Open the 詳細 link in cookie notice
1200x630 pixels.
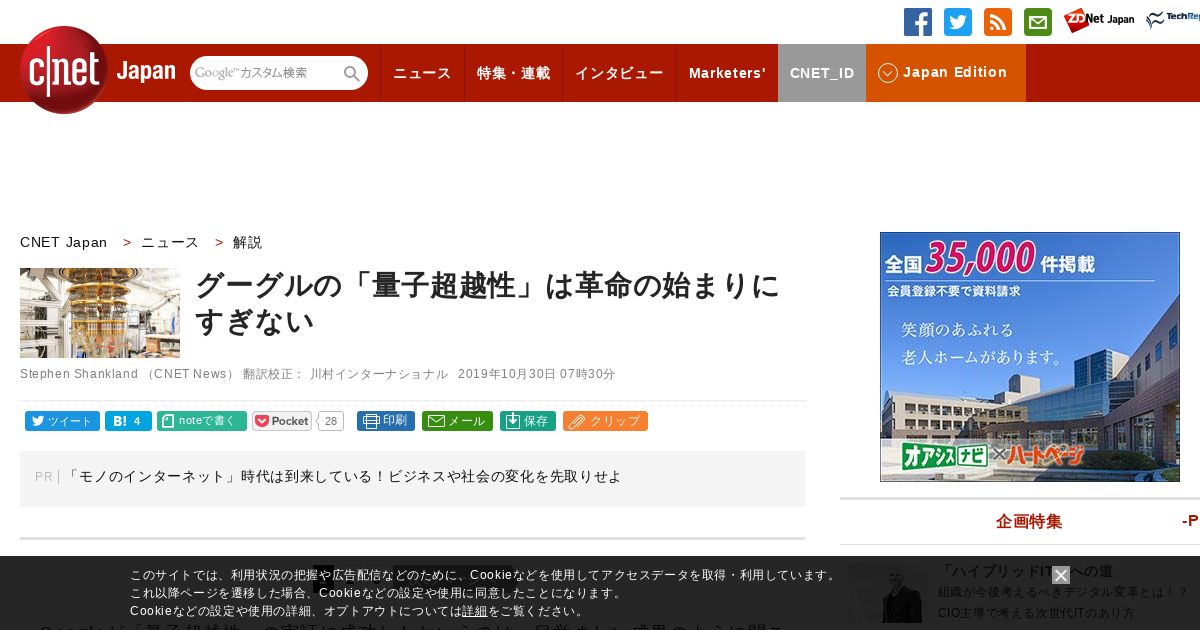click(x=475, y=611)
